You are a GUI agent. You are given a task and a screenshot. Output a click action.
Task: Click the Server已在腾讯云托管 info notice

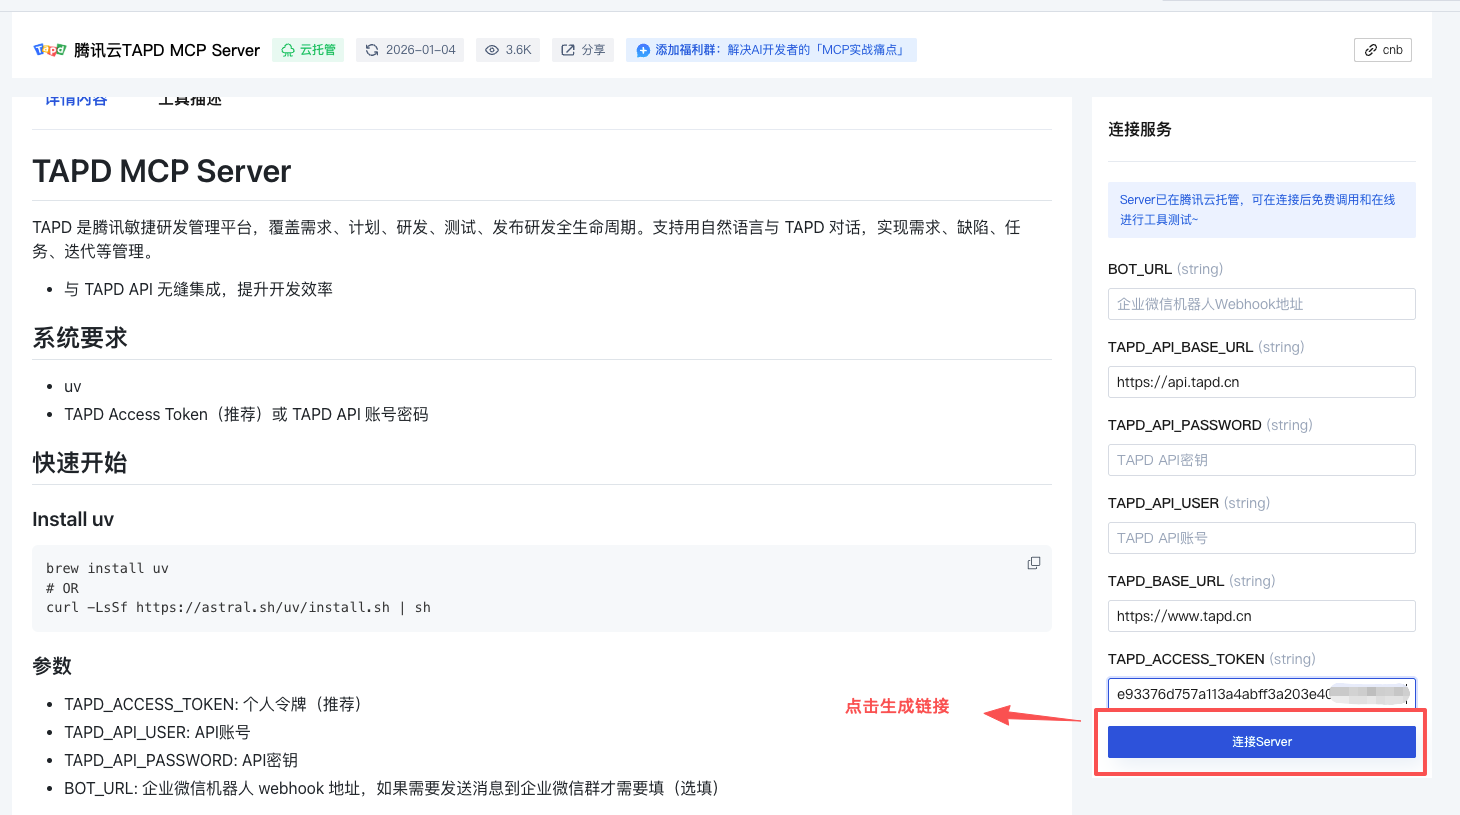point(1261,210)
